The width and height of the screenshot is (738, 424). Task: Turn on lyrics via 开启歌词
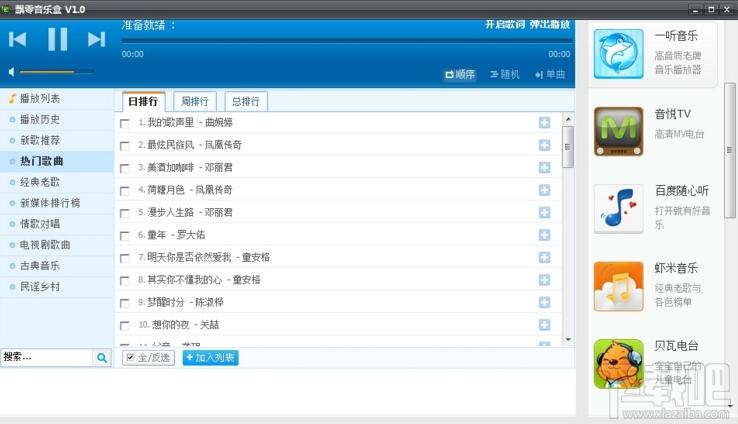tap(505, 24)
